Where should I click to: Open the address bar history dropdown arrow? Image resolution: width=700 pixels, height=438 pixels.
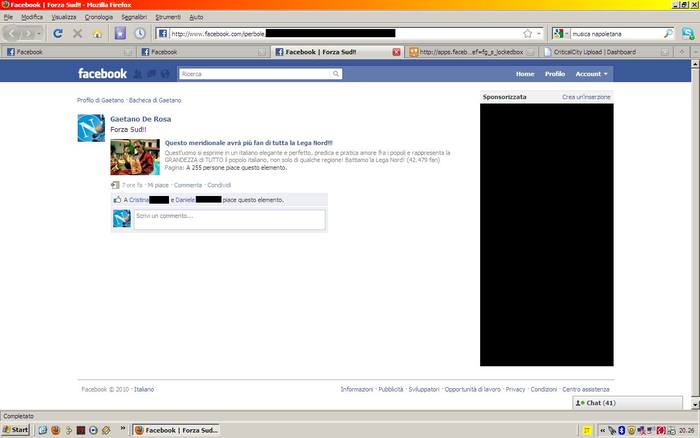pos(538,33)
